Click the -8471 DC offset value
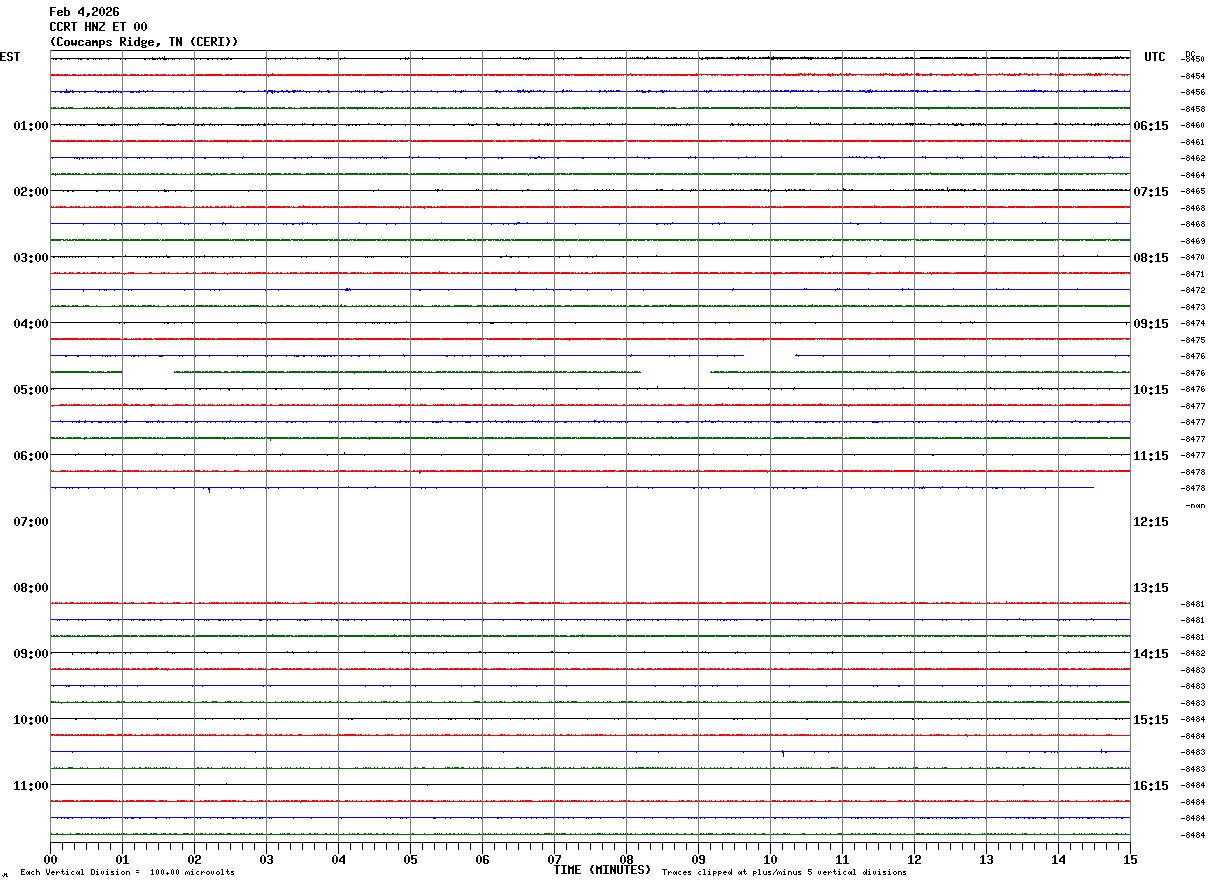 coord(1193,274)
